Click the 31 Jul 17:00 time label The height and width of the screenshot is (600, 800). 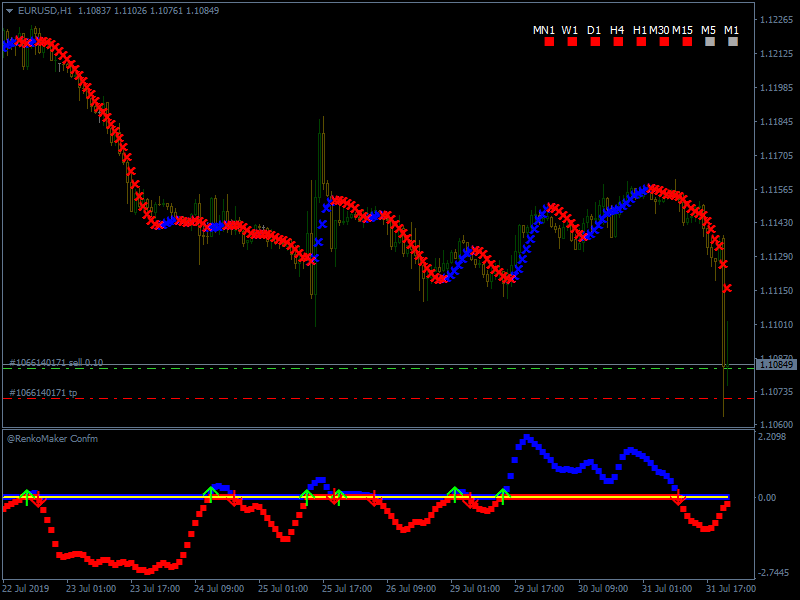(x=732, y=589)
